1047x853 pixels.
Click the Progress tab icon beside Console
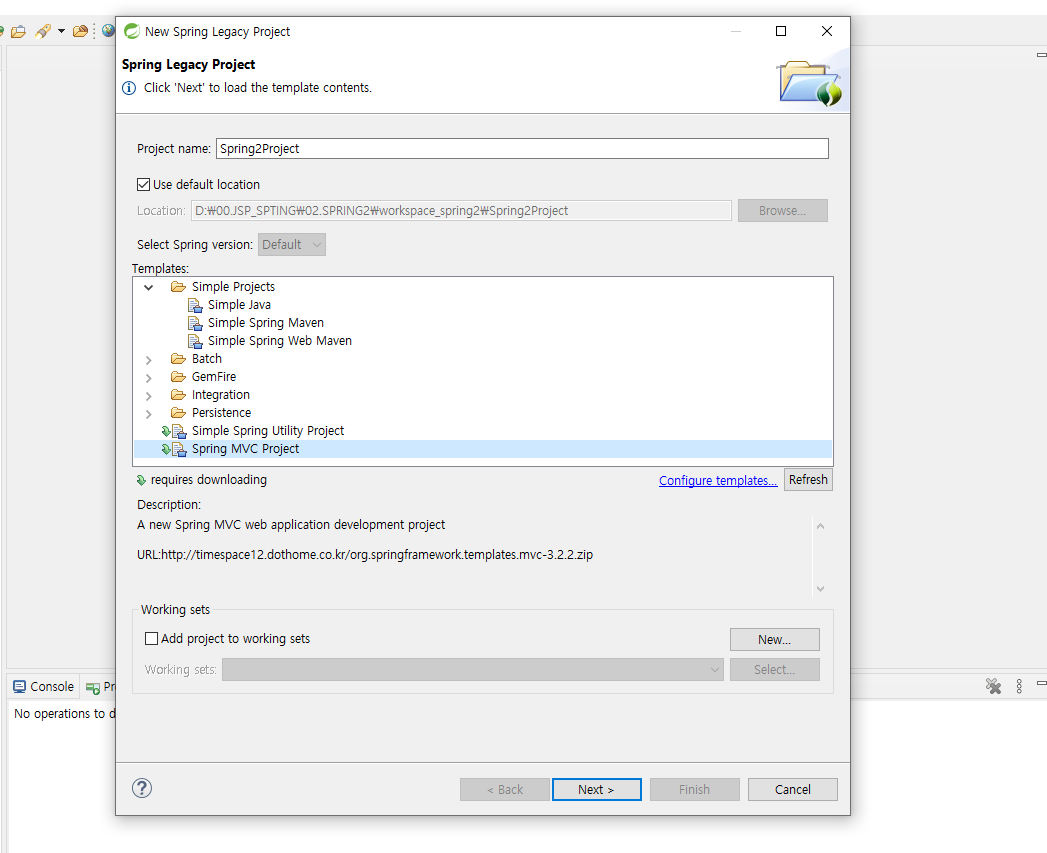(93, 687)
